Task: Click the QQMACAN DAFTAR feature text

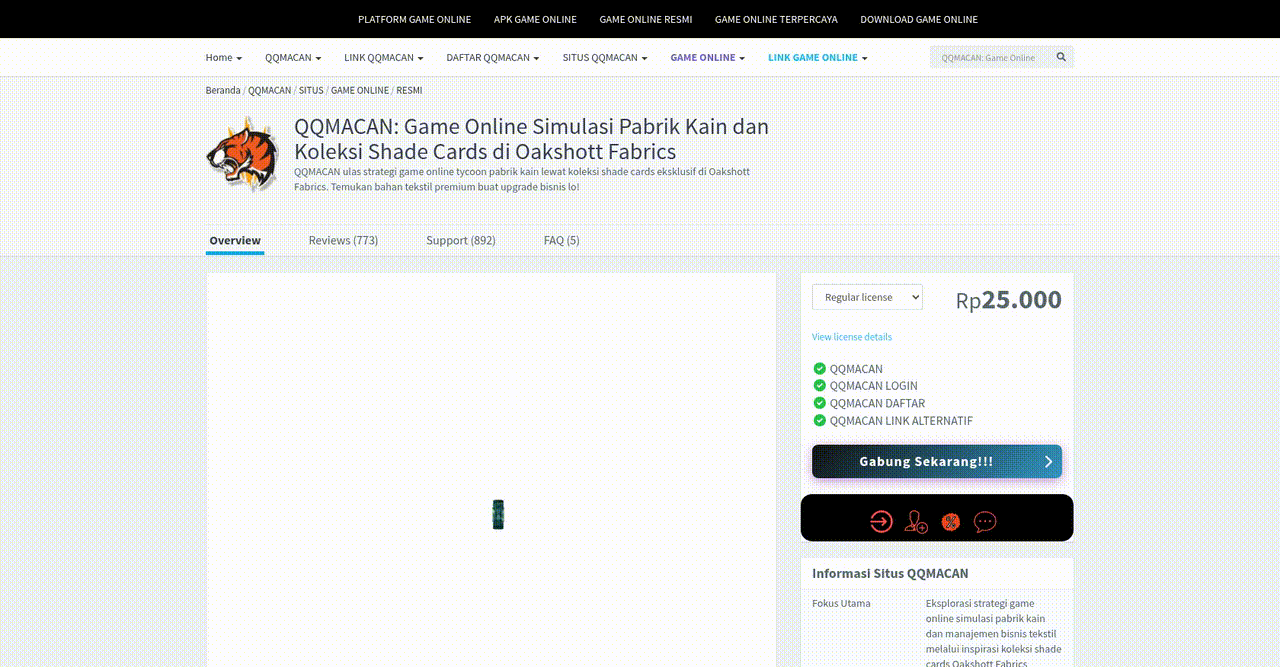Action: [x=877, y=403]
